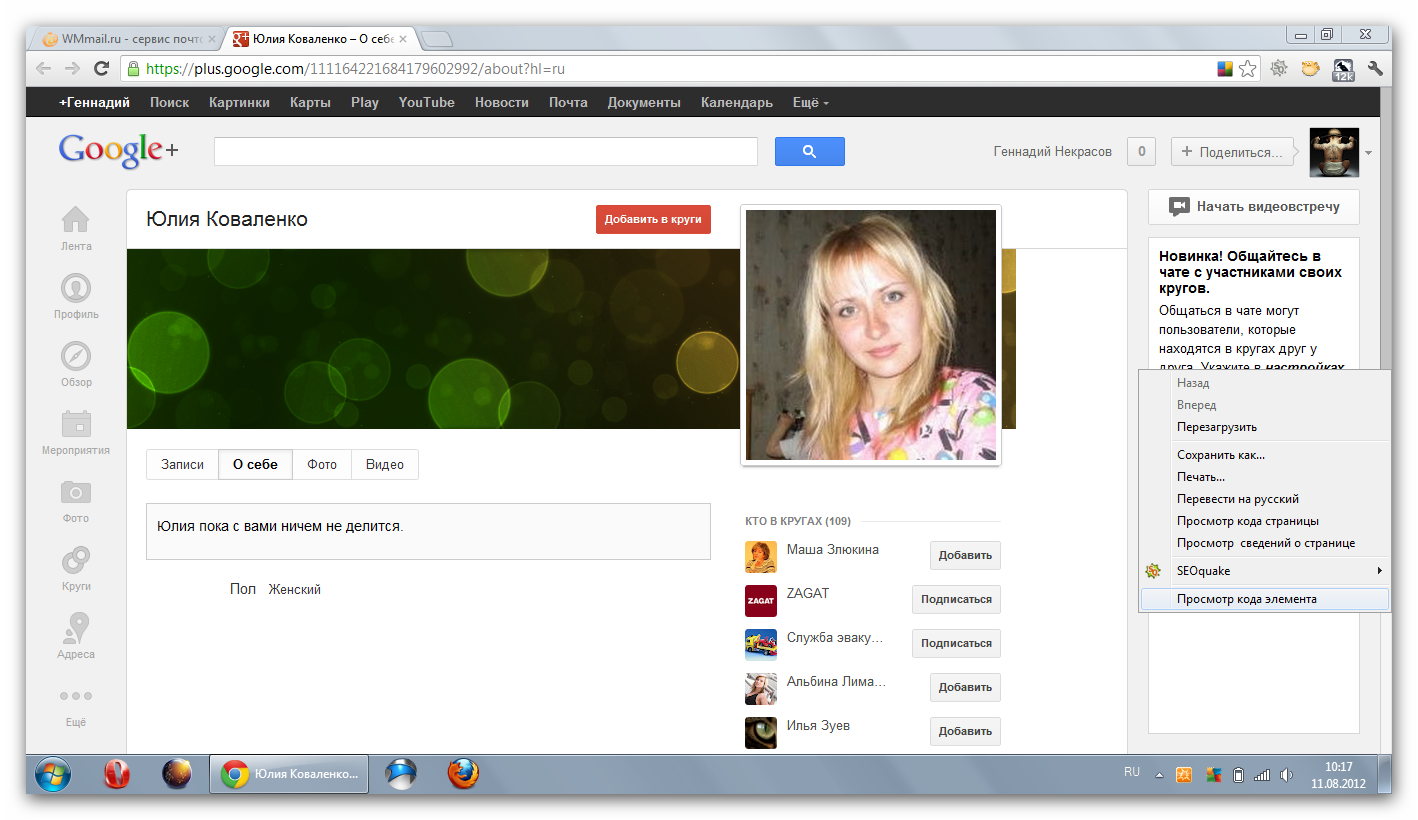This screenshot has width=1418, height=820.
Task: Click the browser back arrow
Action: pos(43,69)
